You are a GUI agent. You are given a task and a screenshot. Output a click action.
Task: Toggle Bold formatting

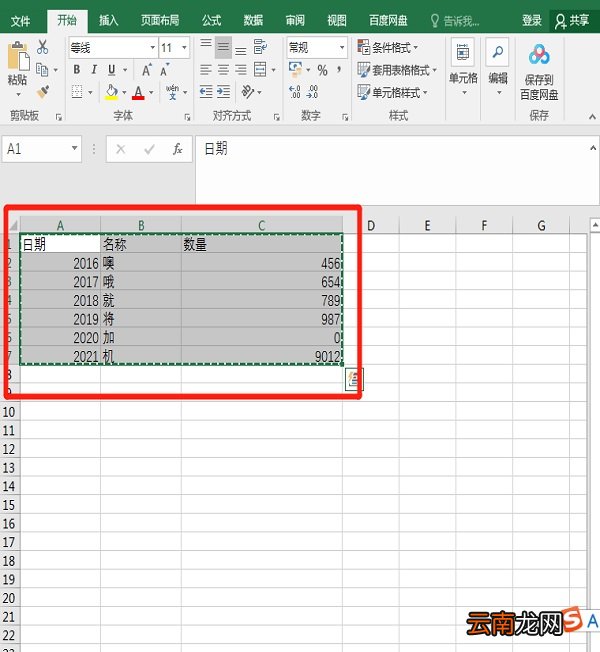77,69
